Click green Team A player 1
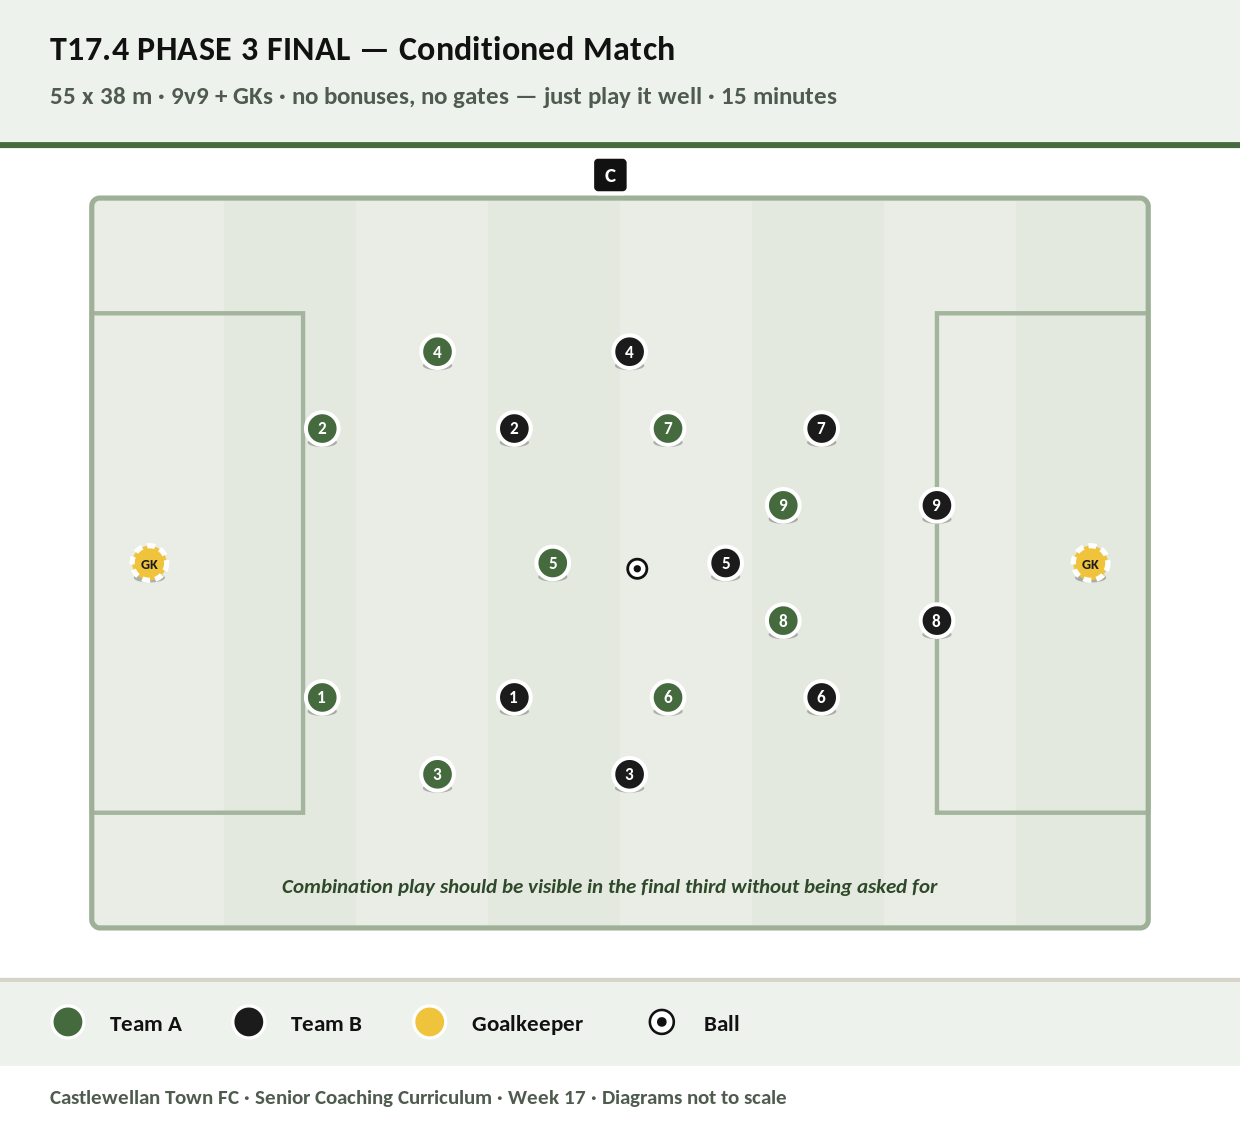This screenshot has width=1240, height=1122. click(322, 697)
